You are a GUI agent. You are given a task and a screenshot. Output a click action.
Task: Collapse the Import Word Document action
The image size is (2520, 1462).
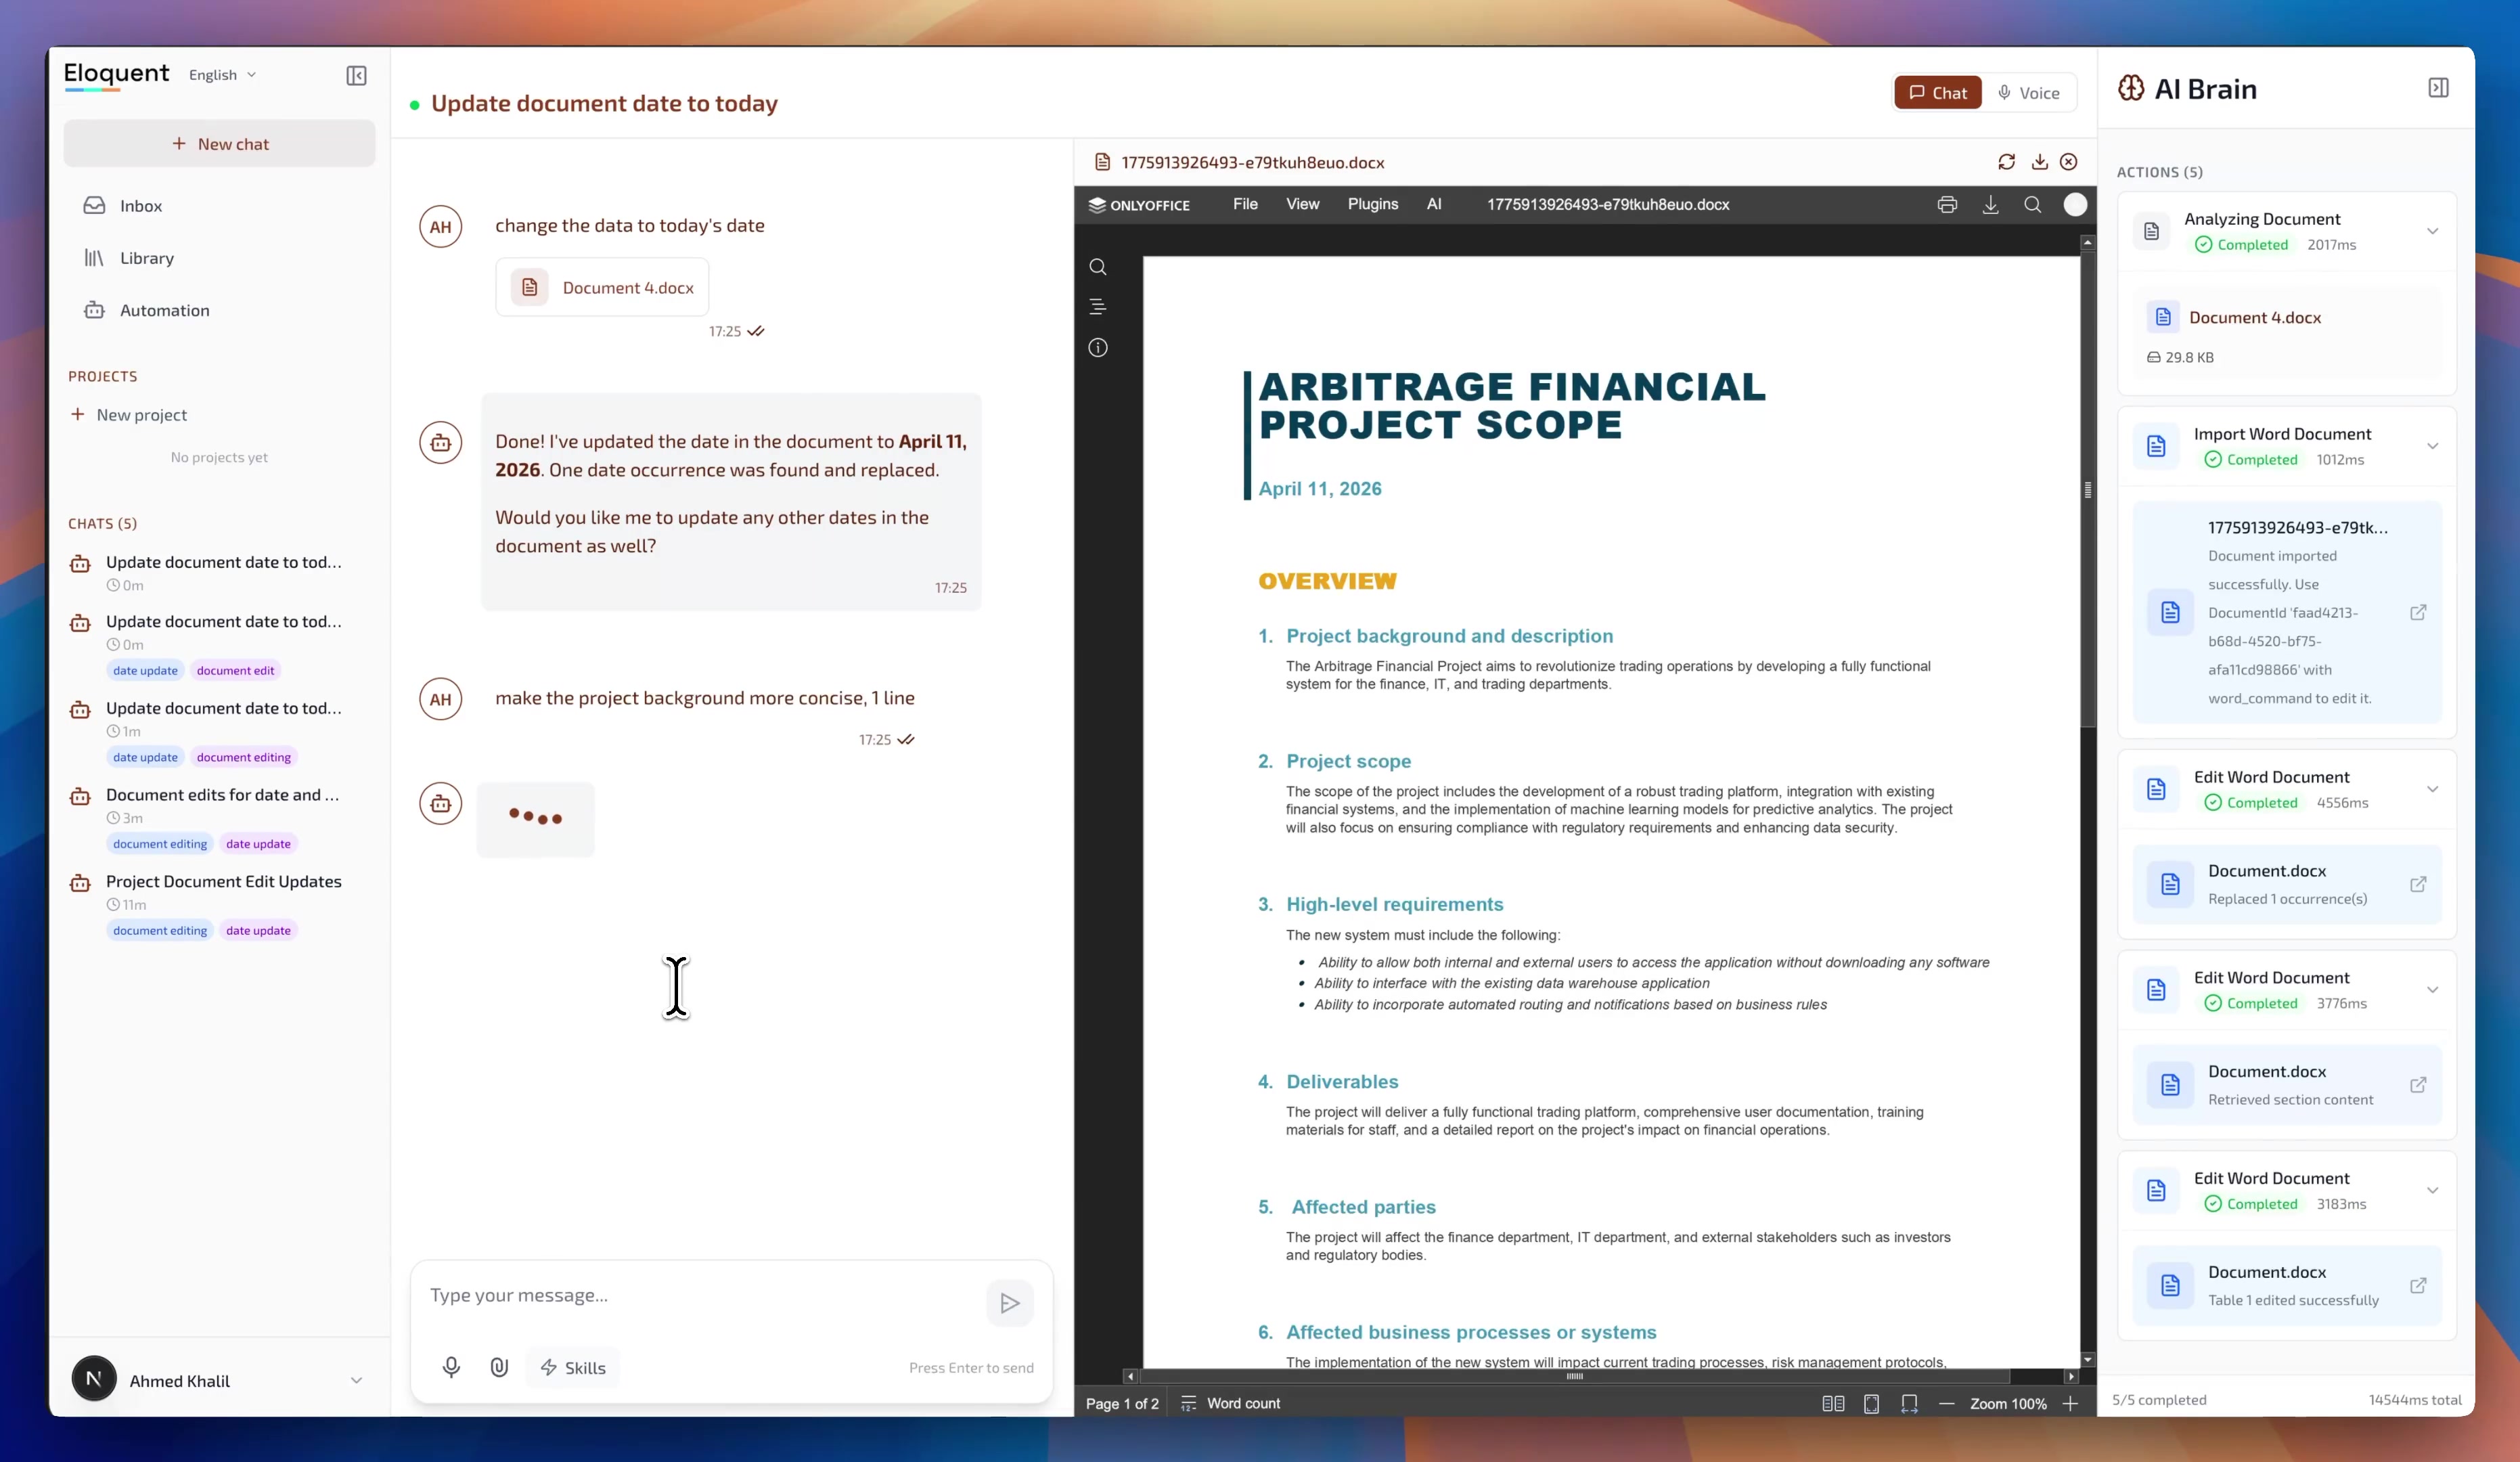2432,446
